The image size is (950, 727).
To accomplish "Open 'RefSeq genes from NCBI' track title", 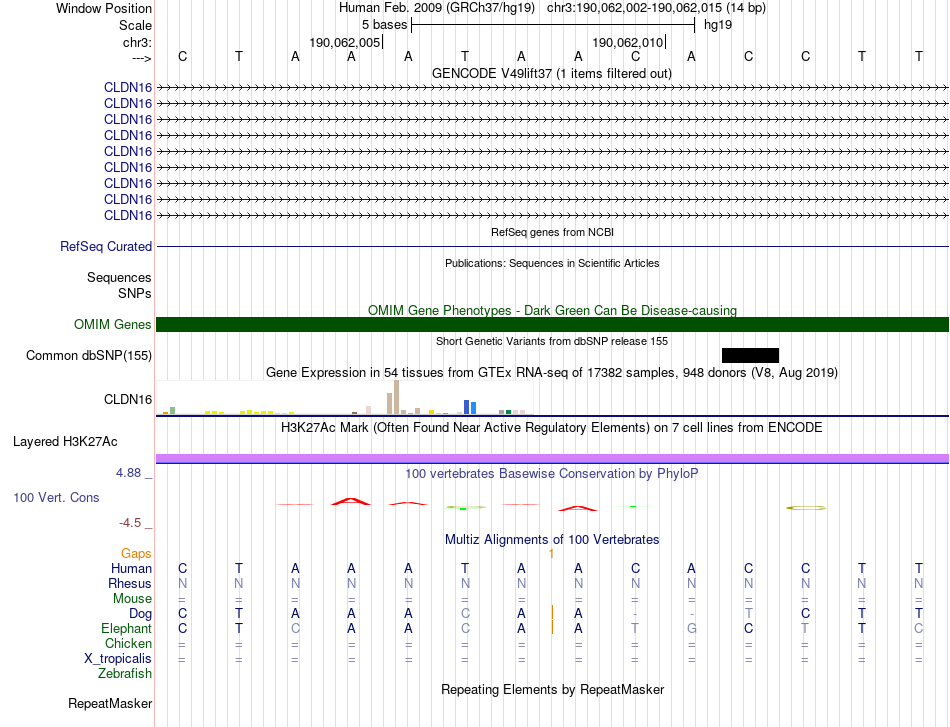I will (552, 232).
